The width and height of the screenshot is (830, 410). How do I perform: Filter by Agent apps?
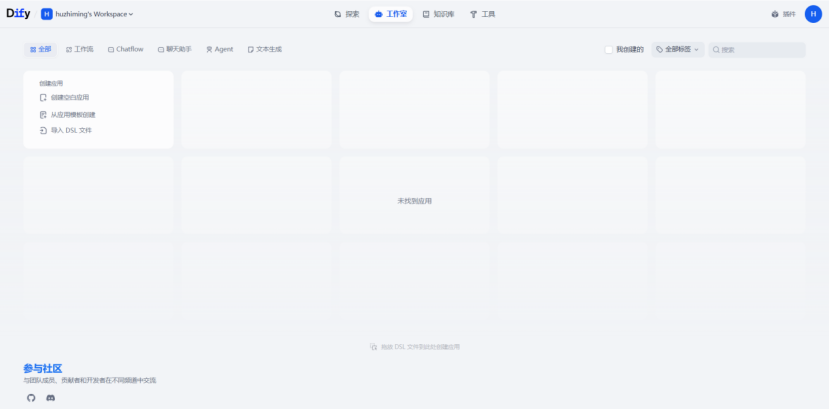pyautogui.click(x=220, y=49)
